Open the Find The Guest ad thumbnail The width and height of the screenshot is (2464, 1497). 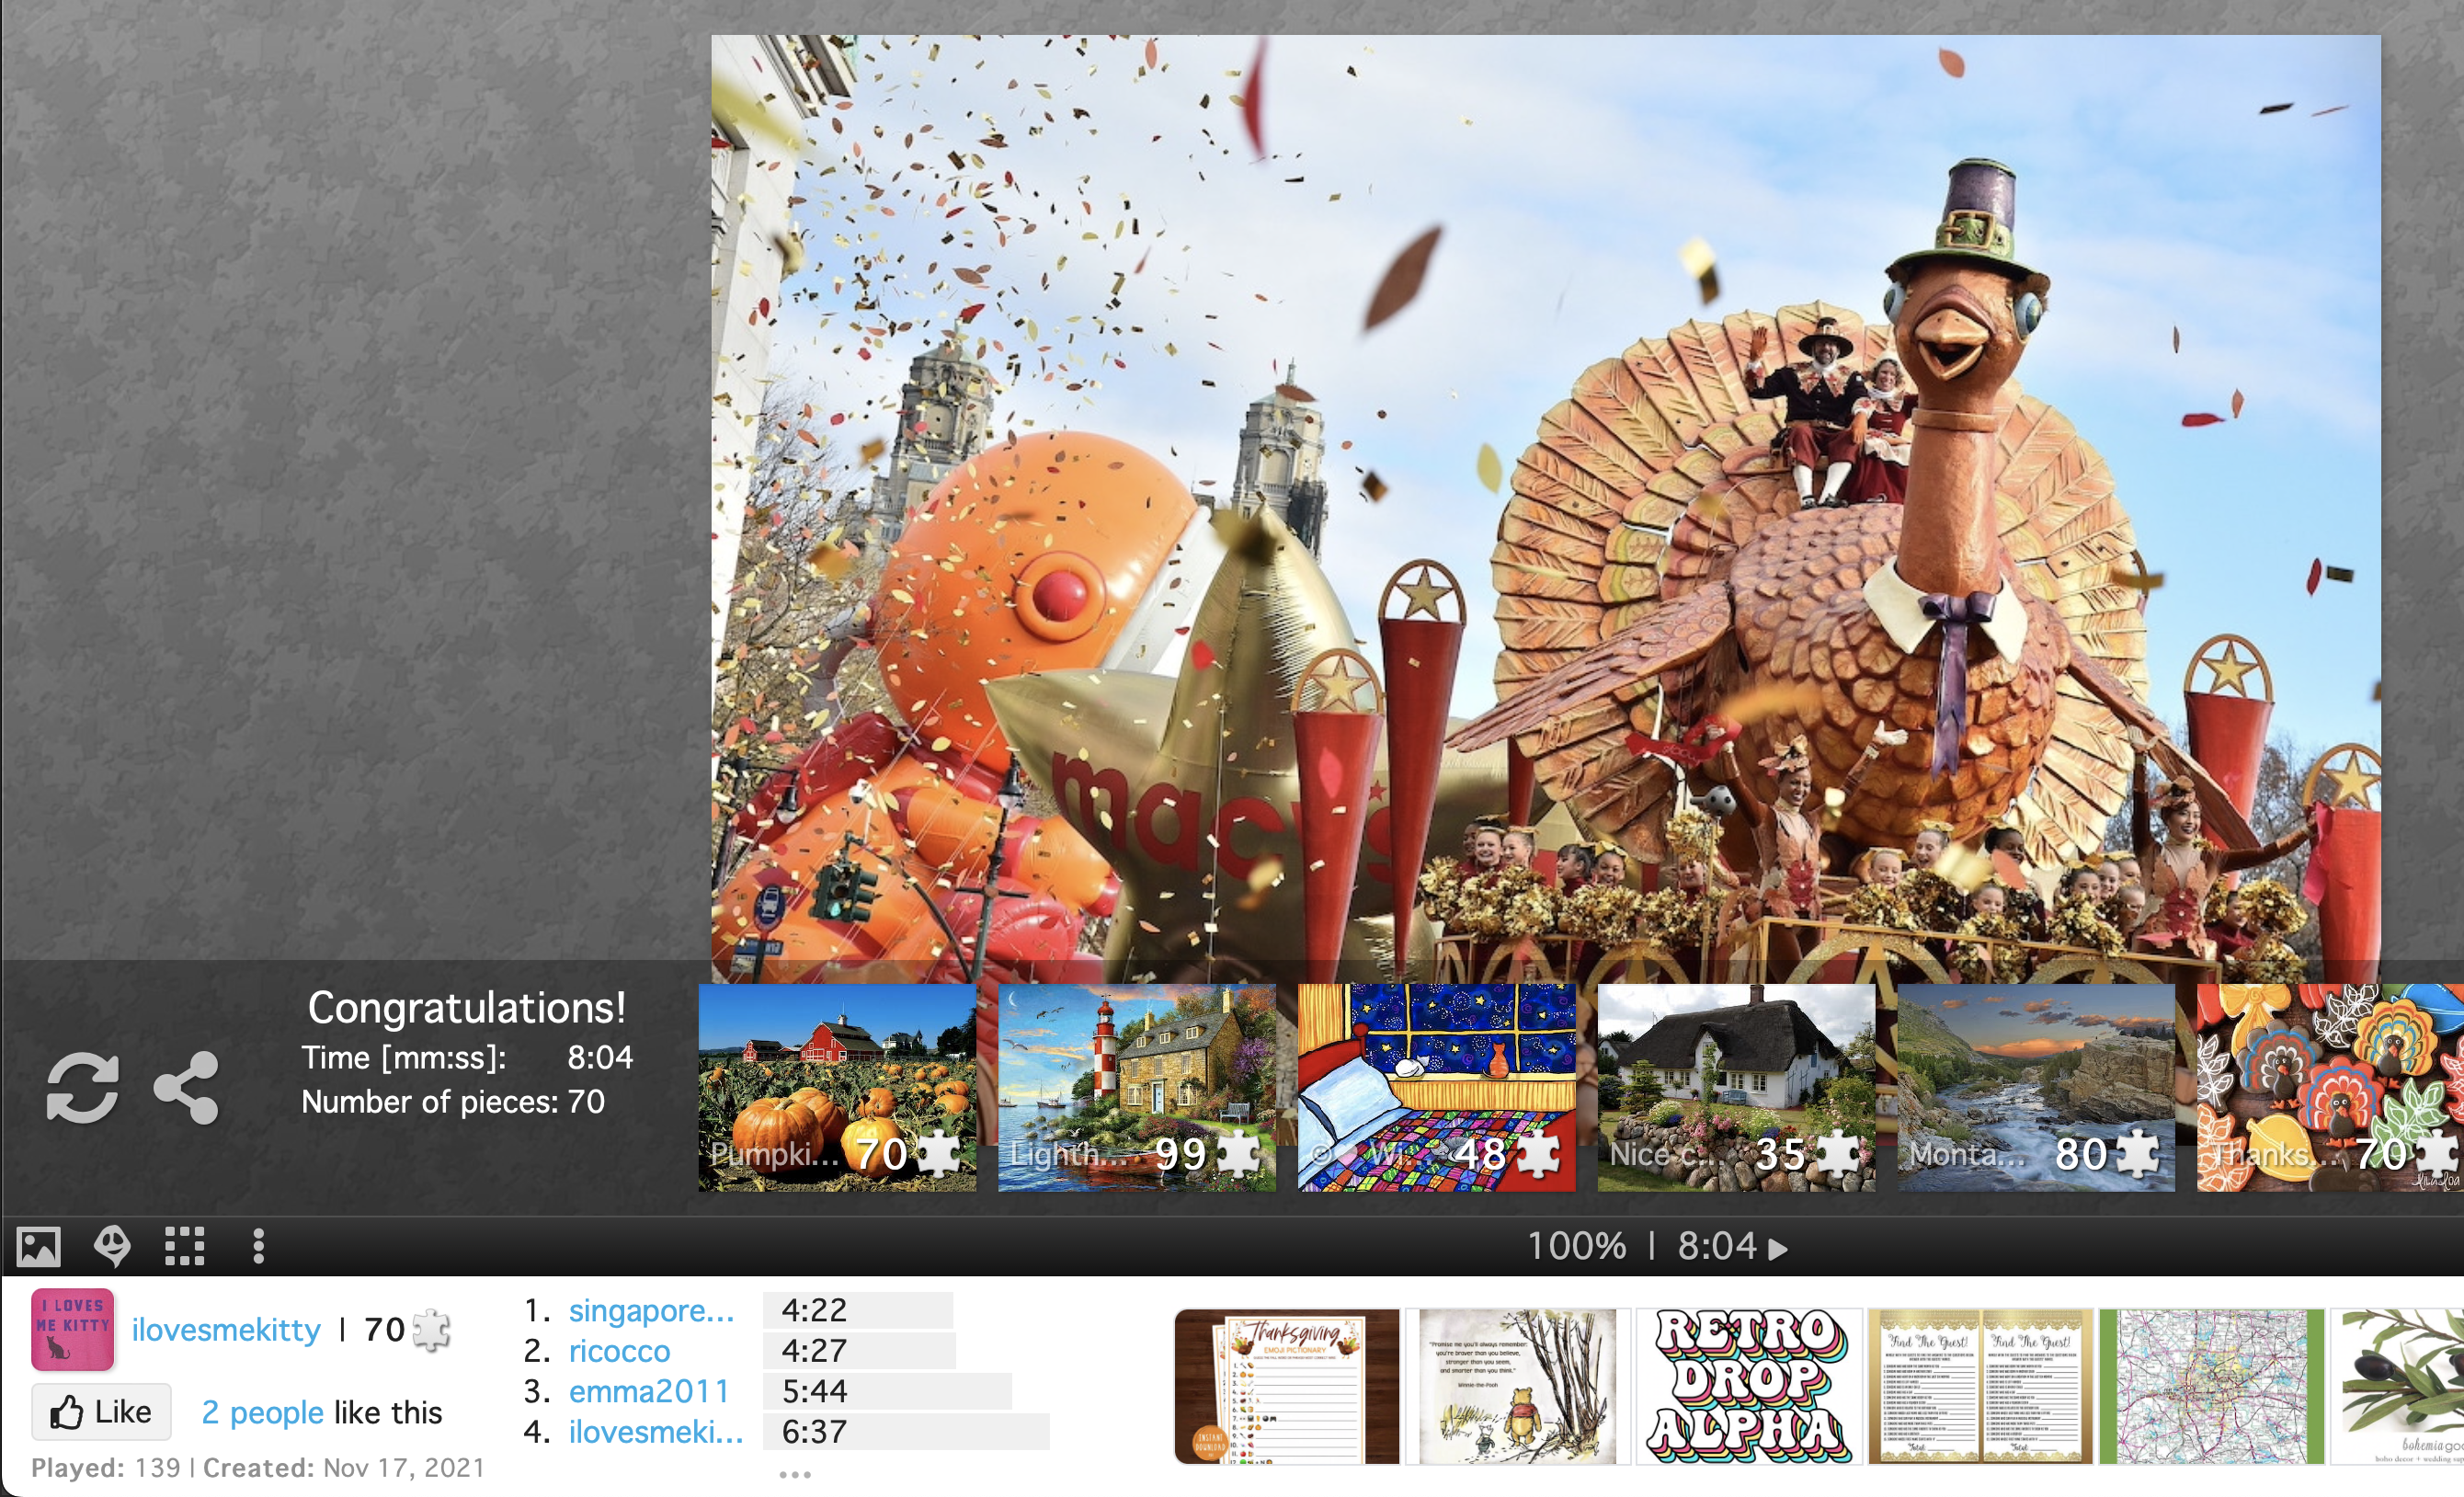point(1980,1387)
